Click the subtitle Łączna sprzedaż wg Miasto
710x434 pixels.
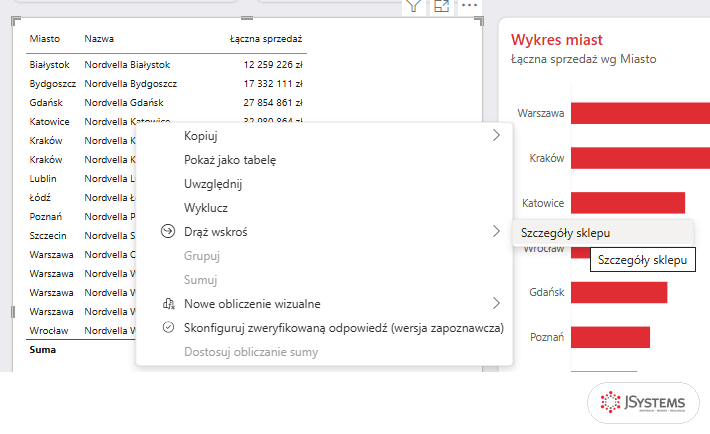583,59
